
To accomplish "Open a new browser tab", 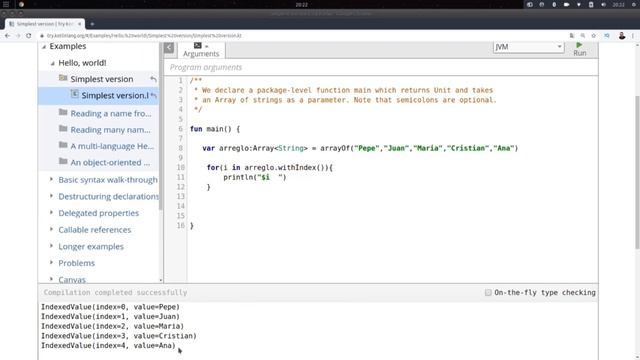I will click(92, 24).
